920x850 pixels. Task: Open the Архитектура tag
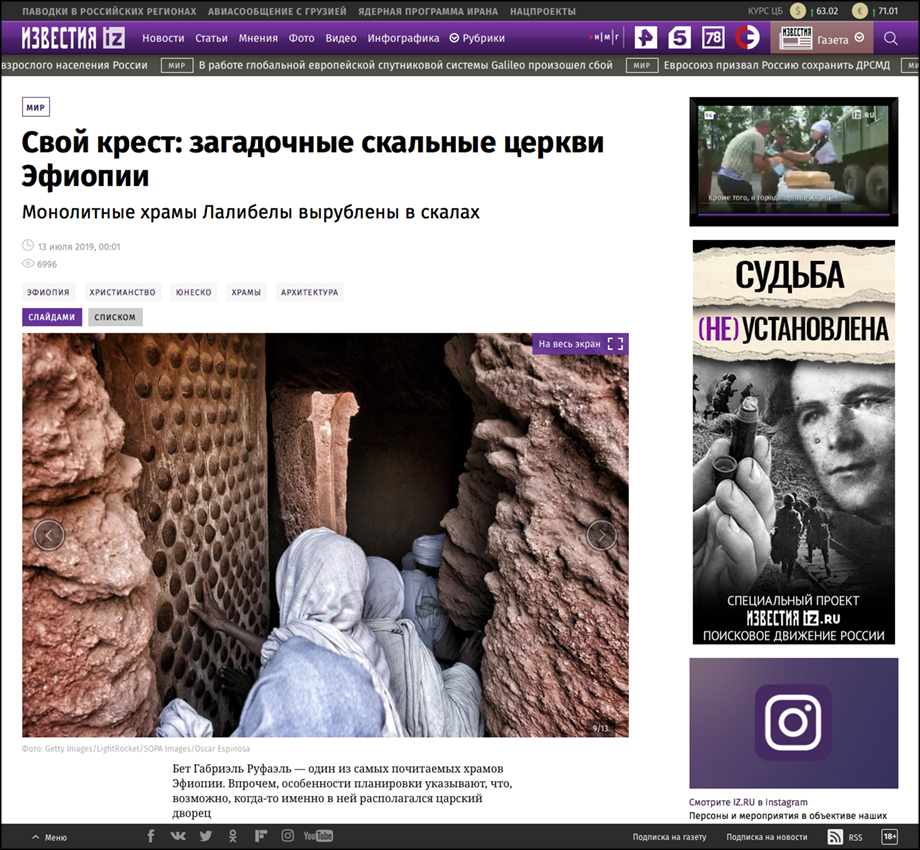(310, 292)
